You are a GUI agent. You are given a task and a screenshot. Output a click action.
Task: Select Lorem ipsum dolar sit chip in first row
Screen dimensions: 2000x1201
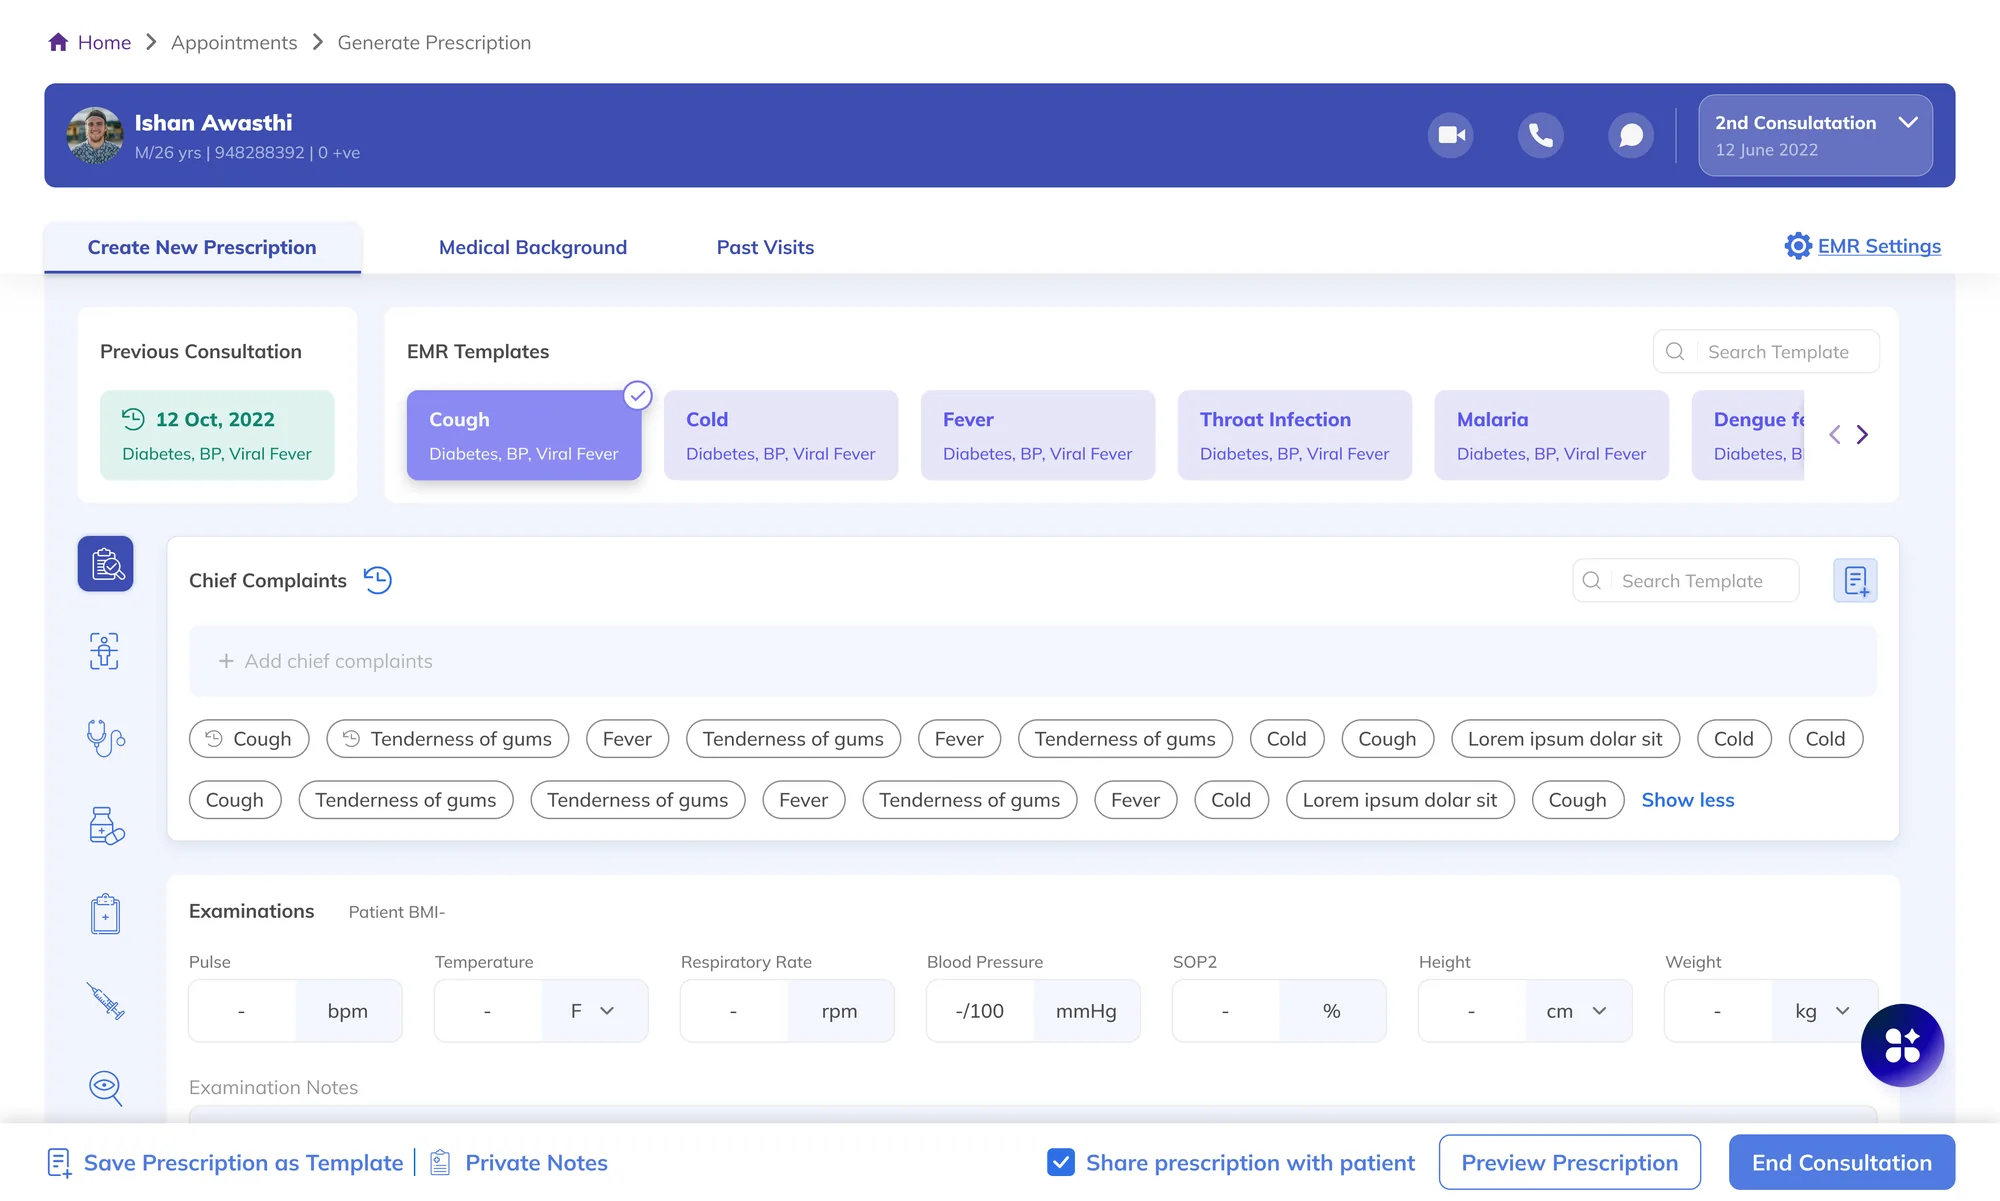pos(1565,739)
